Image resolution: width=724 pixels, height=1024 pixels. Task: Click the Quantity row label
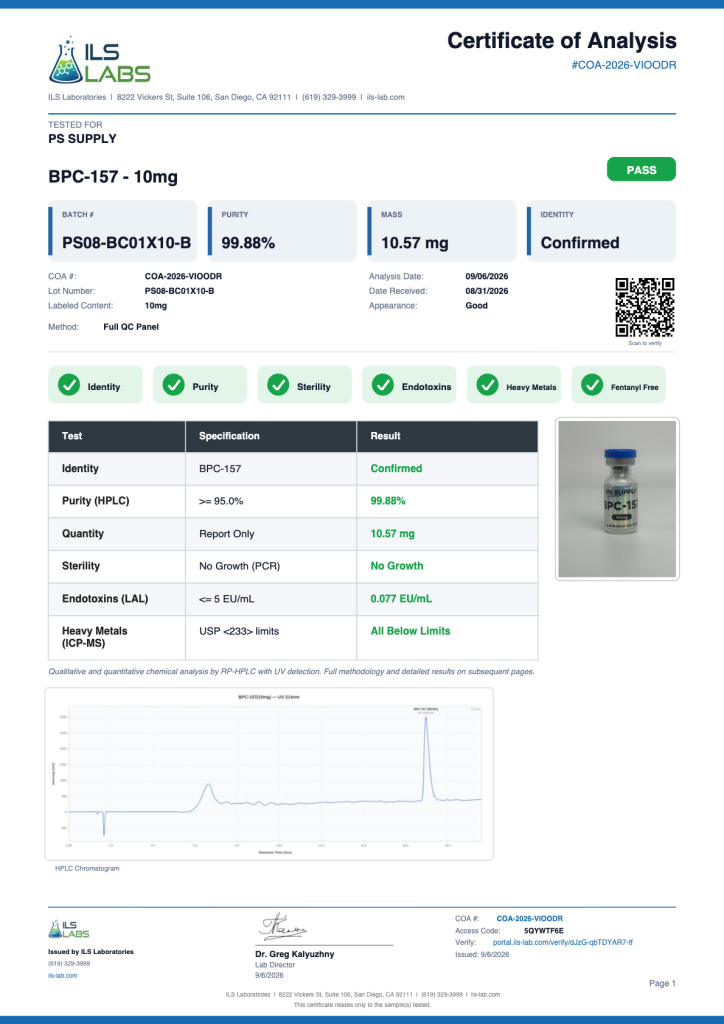[x=83, y=534]
